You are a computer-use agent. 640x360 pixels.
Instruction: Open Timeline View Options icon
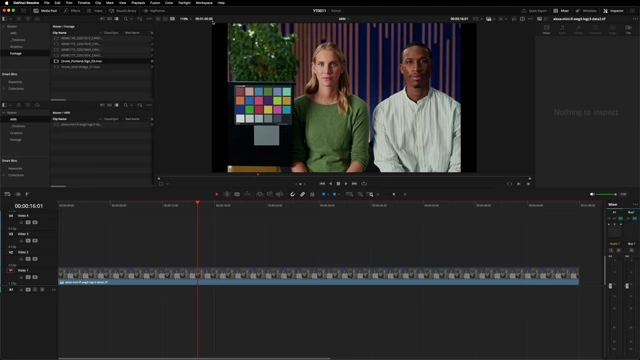[x=7, y=194]
